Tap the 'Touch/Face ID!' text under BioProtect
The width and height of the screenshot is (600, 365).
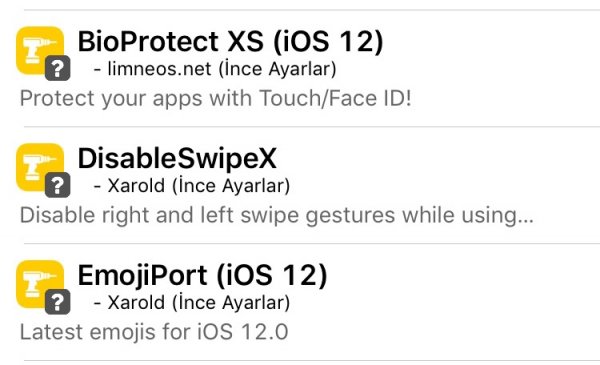(x=335, y=98)
